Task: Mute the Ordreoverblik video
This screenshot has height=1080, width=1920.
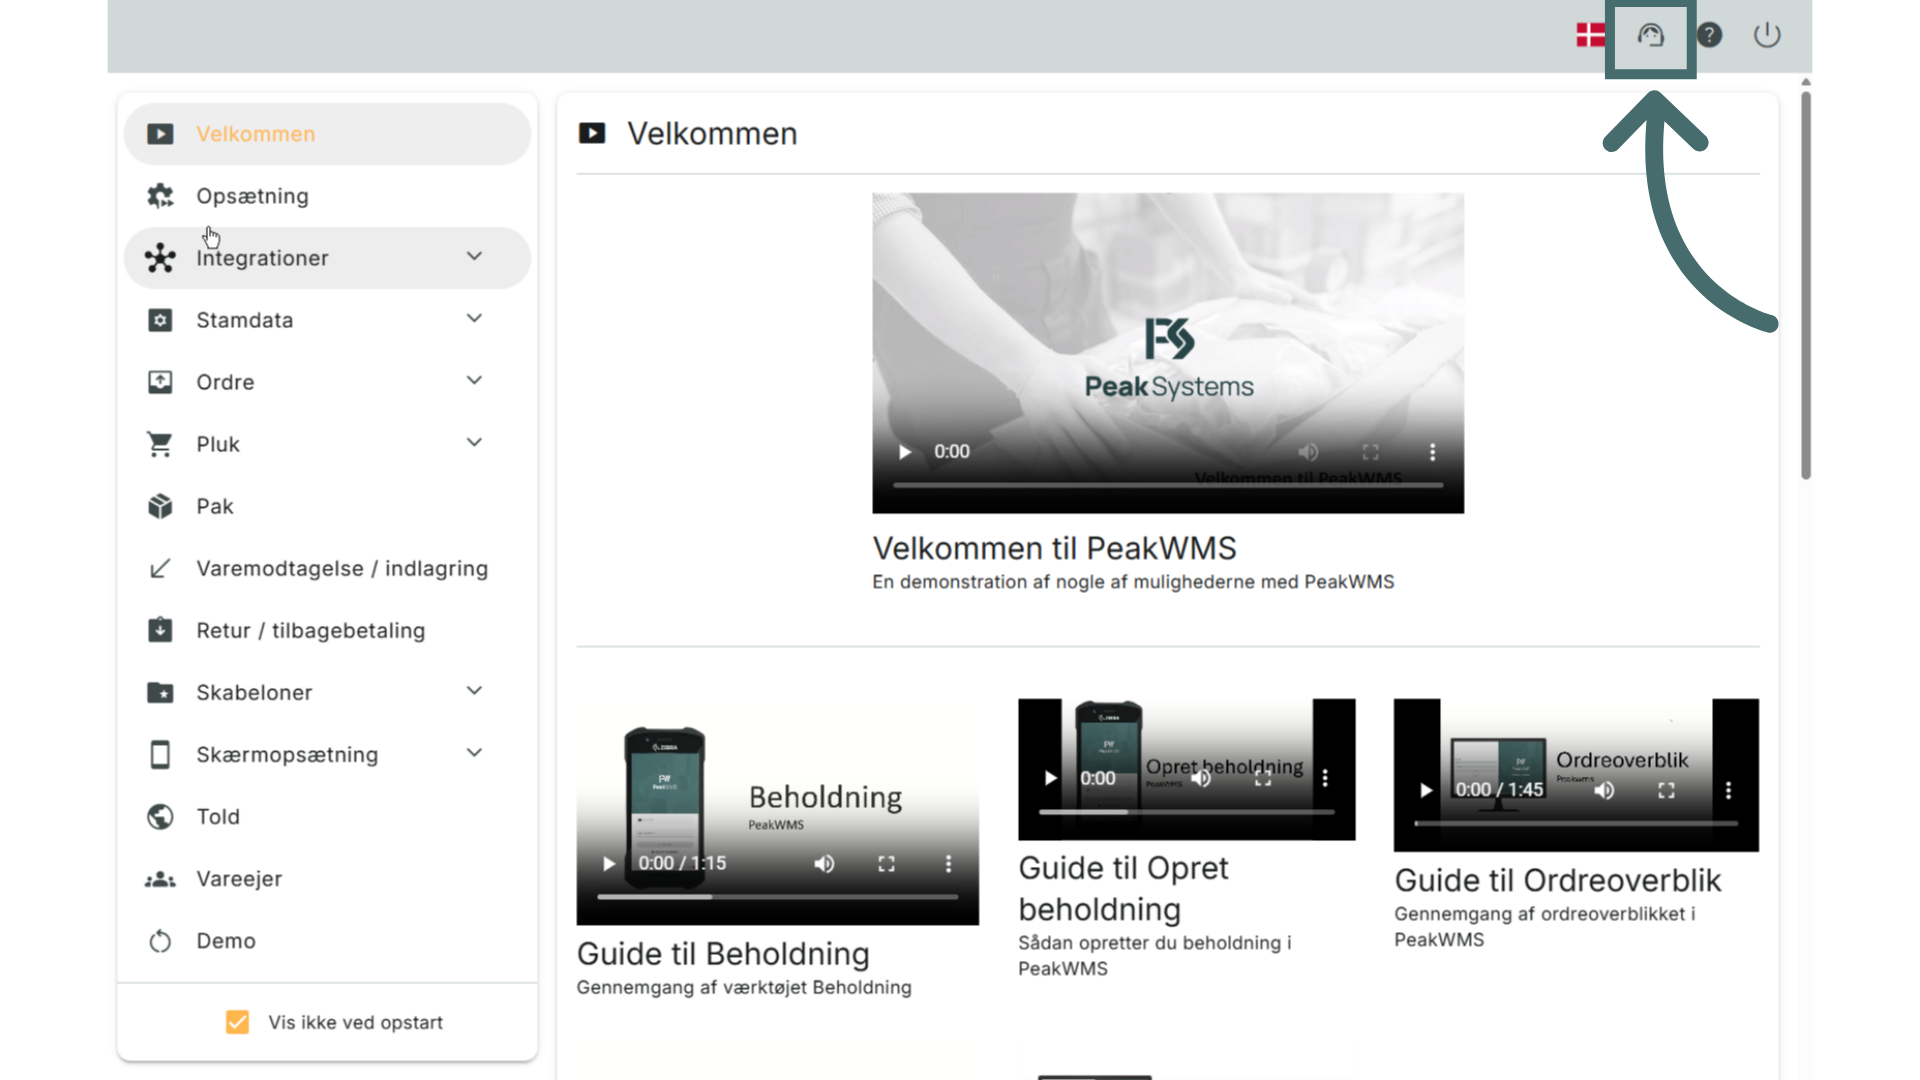Action: pyautogui.click(x=1604, y=790)
